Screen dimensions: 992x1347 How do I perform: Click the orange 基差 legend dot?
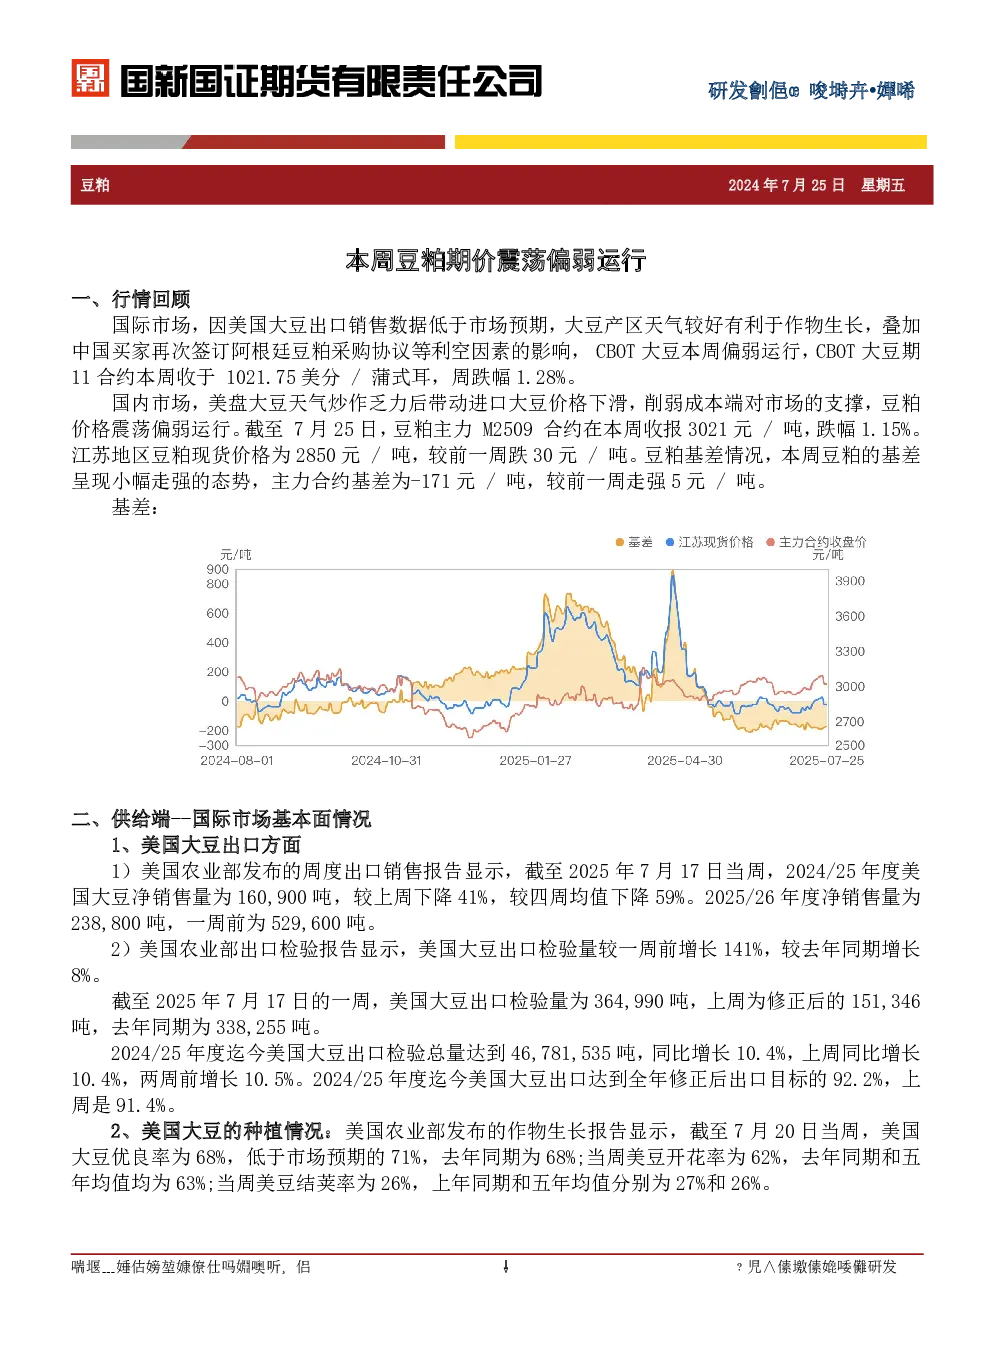[x=620, y=542]
